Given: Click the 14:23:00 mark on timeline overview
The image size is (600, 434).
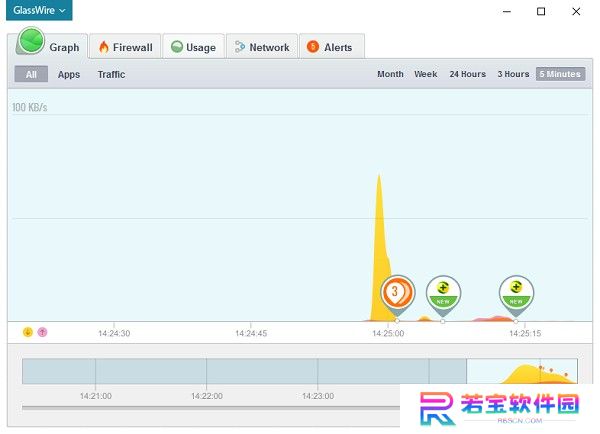Looking at the screenshot, I should (x=318, y=396).
